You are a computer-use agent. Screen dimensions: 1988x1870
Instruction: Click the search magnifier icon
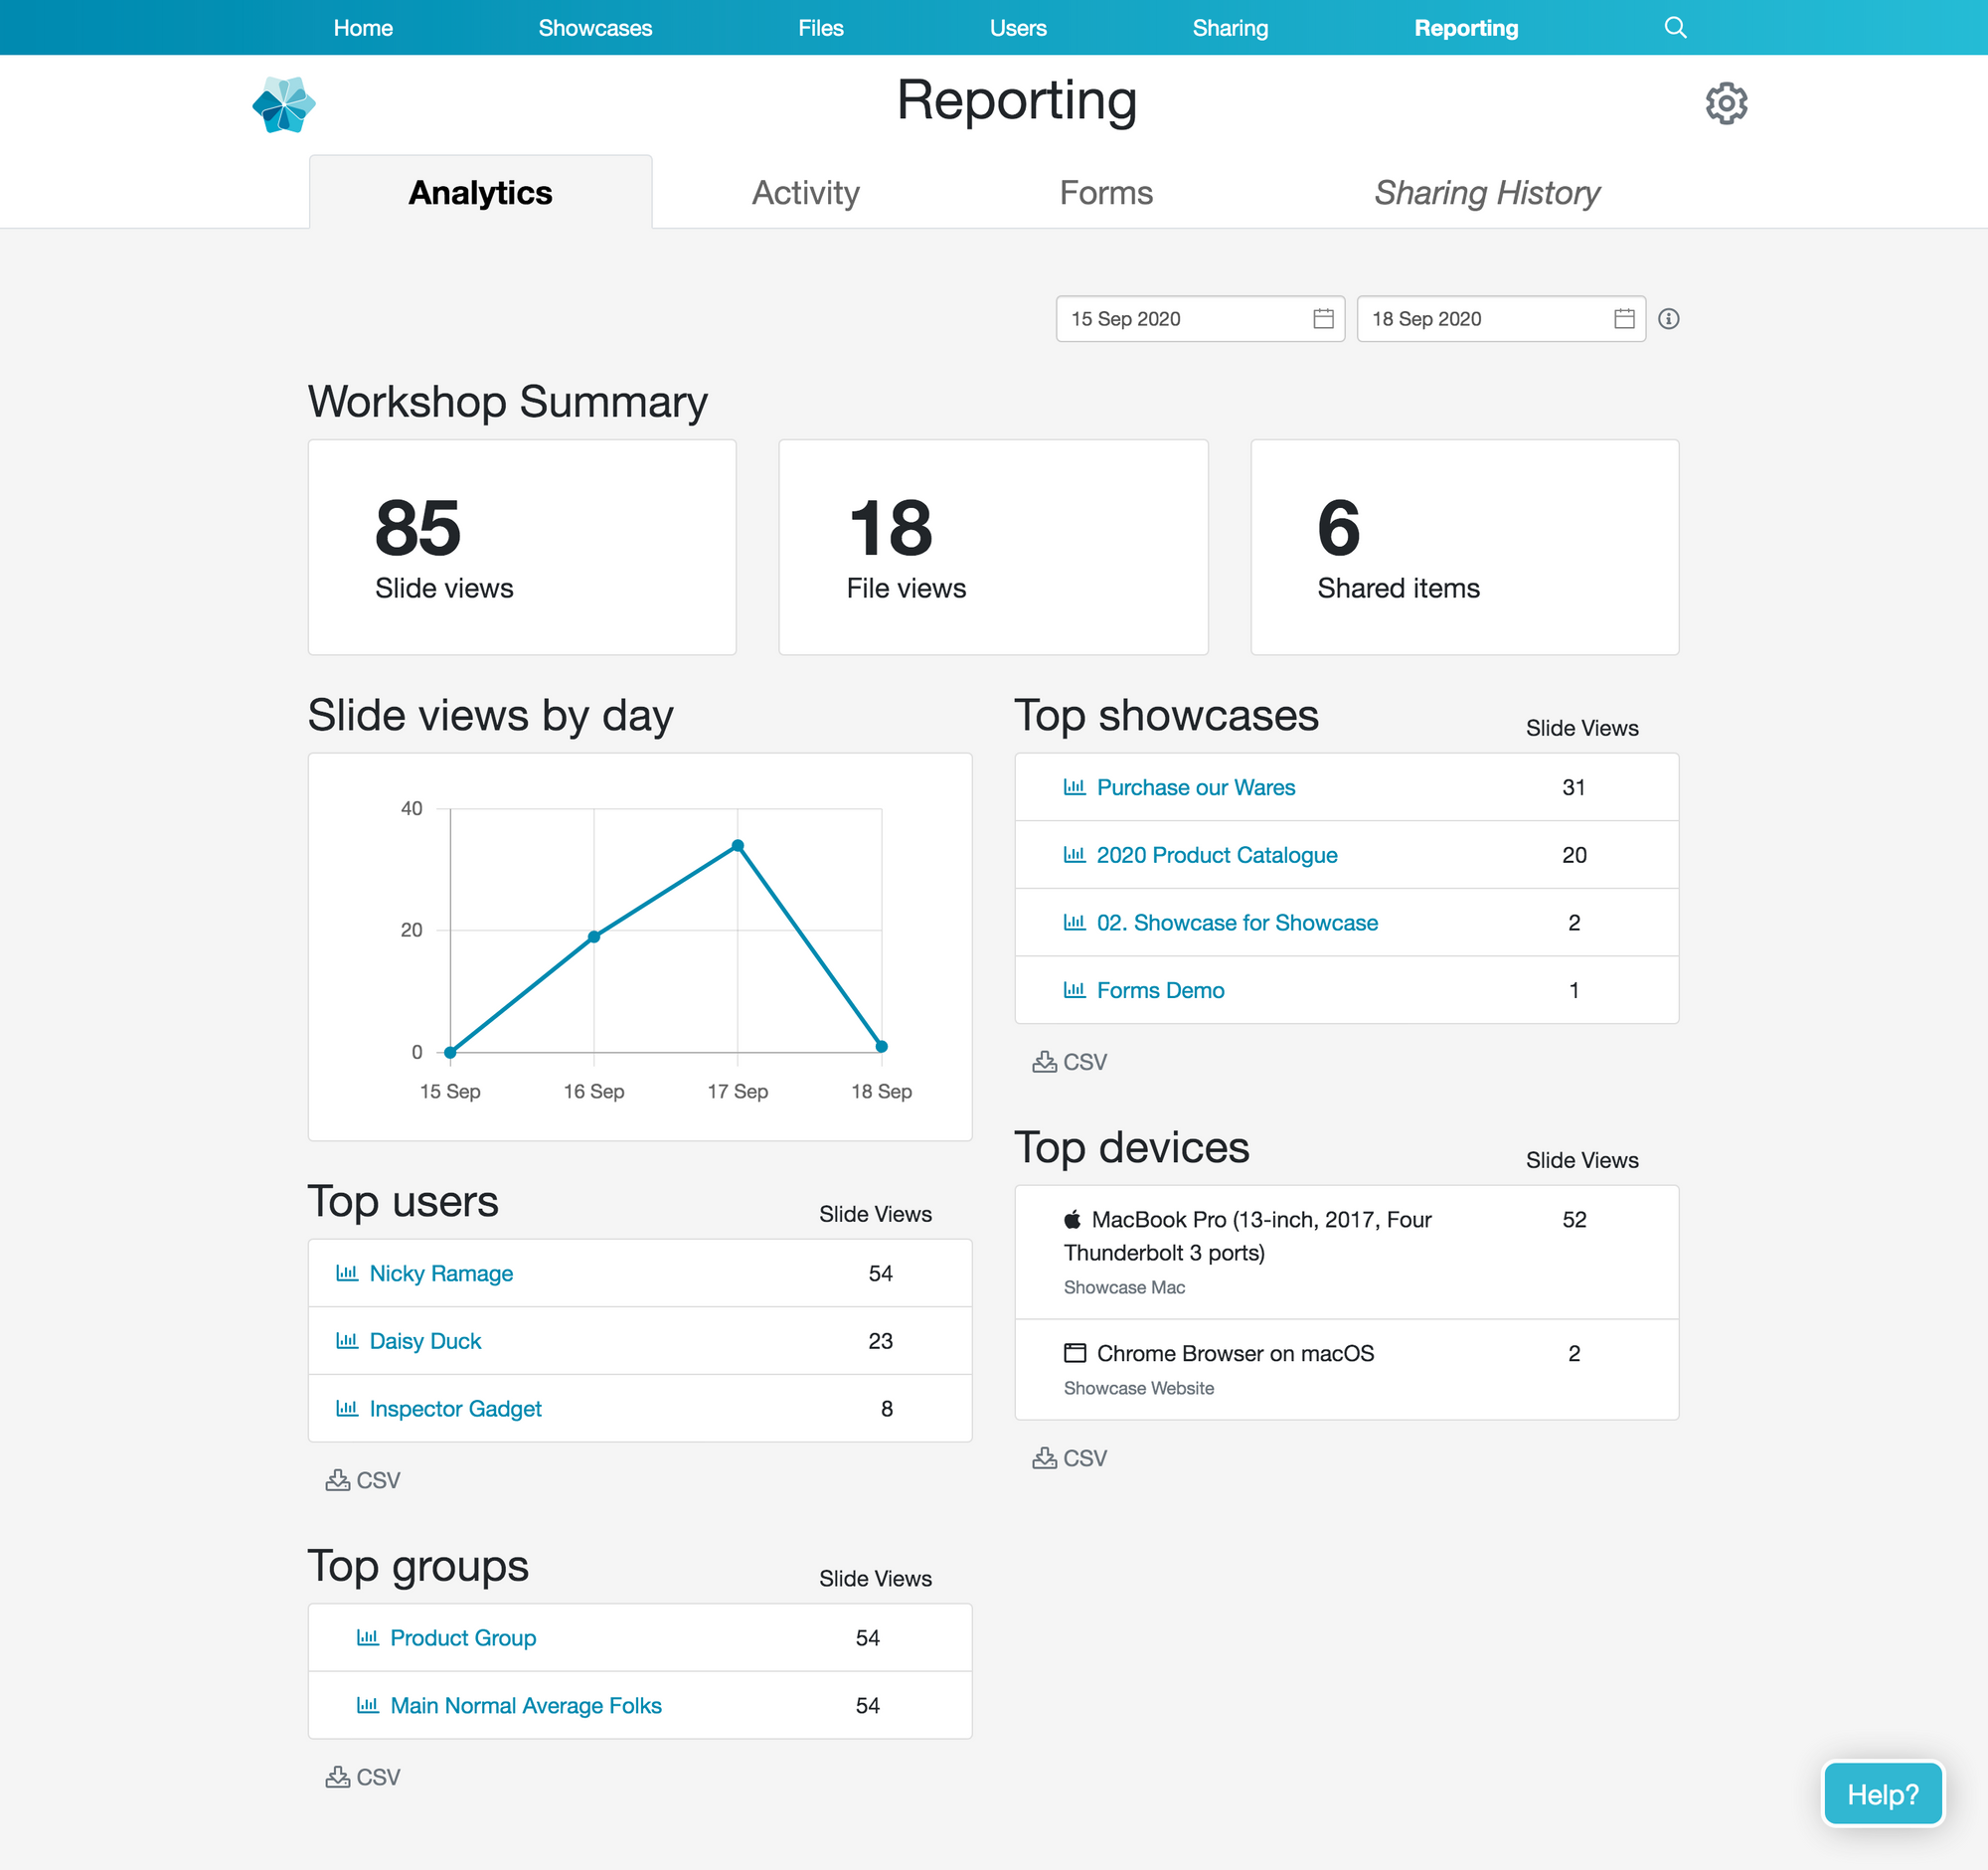1675,28
